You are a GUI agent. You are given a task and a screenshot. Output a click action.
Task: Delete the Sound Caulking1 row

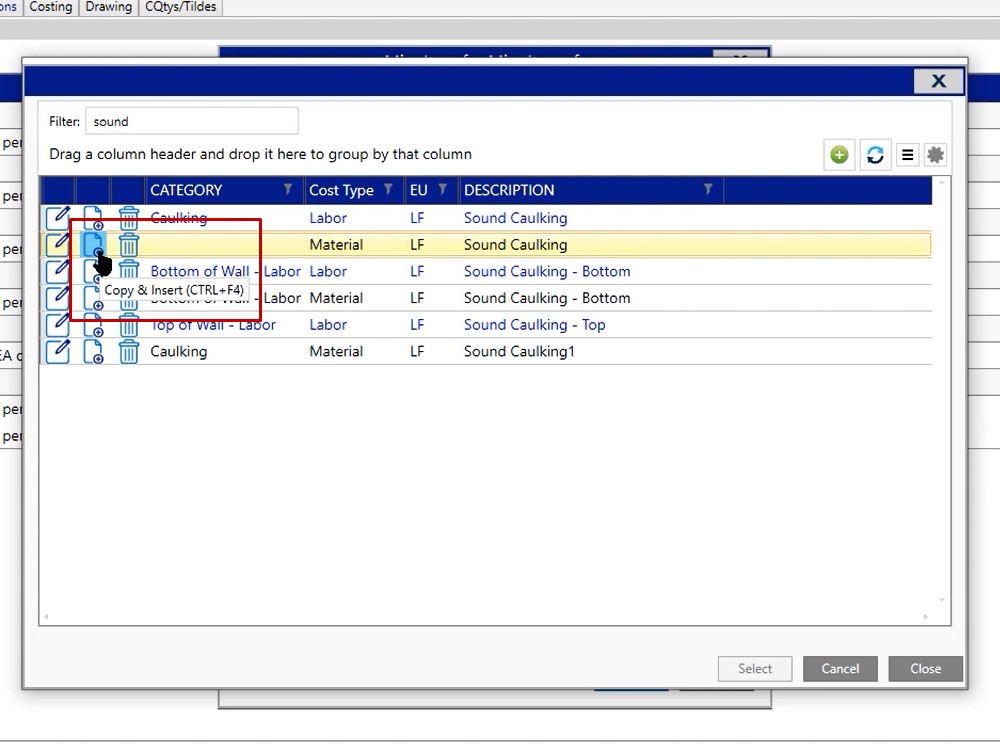coord(129,352)
